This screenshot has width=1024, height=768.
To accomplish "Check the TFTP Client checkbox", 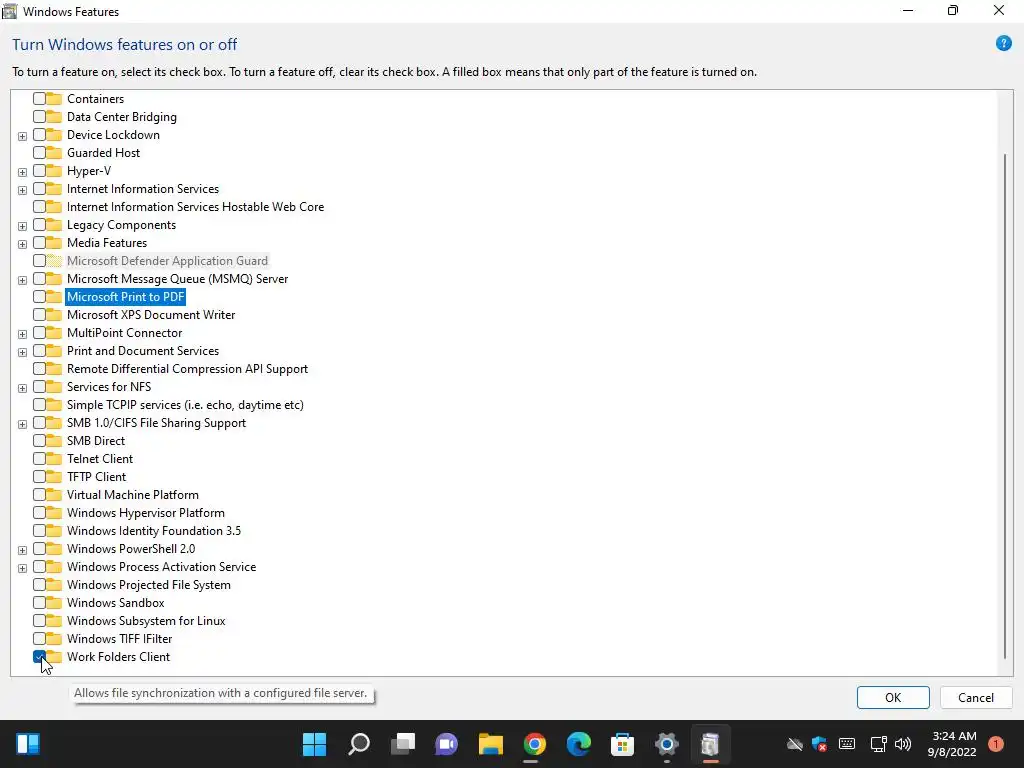I will [39, 477].
